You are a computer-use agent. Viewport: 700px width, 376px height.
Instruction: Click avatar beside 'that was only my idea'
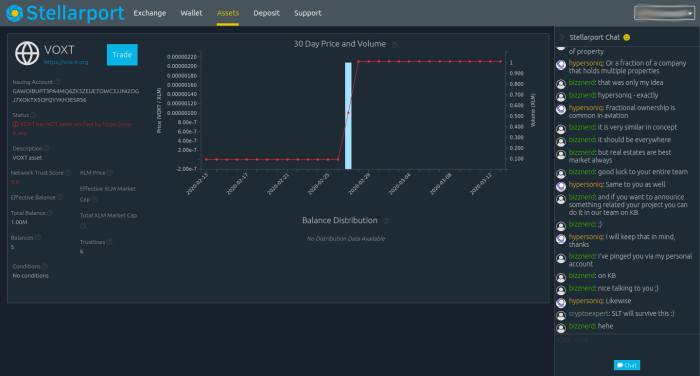tap(561, 84)
